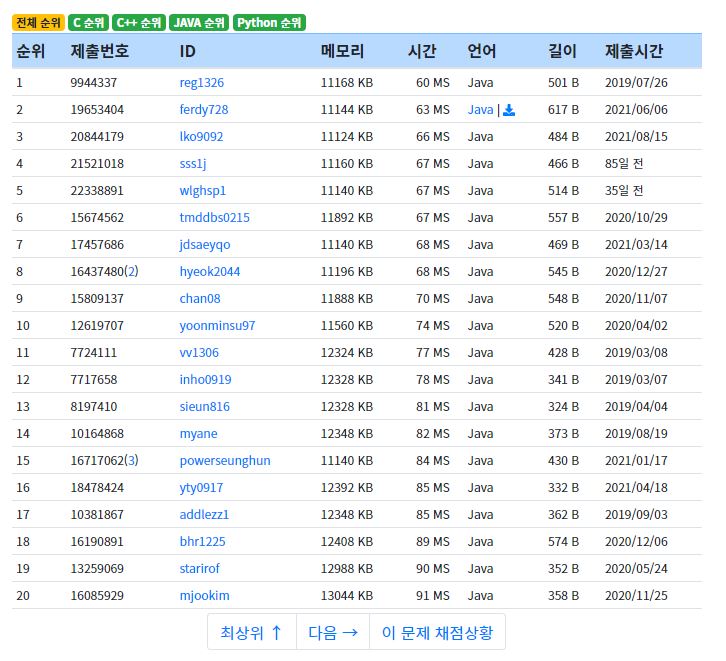The width and height of the screenshot is (726, 661).
Task: Select memory value 13044 KB
Action: (x=347, y=596)
